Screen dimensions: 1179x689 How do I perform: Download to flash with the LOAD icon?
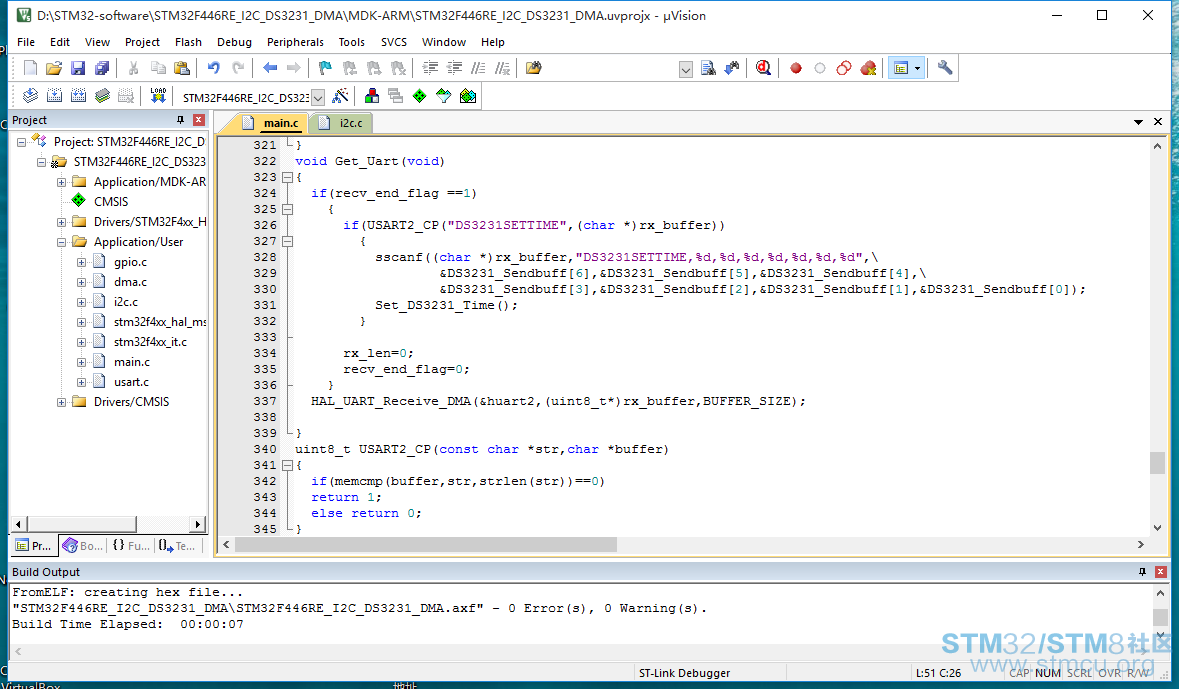click(x=158, y=96)
